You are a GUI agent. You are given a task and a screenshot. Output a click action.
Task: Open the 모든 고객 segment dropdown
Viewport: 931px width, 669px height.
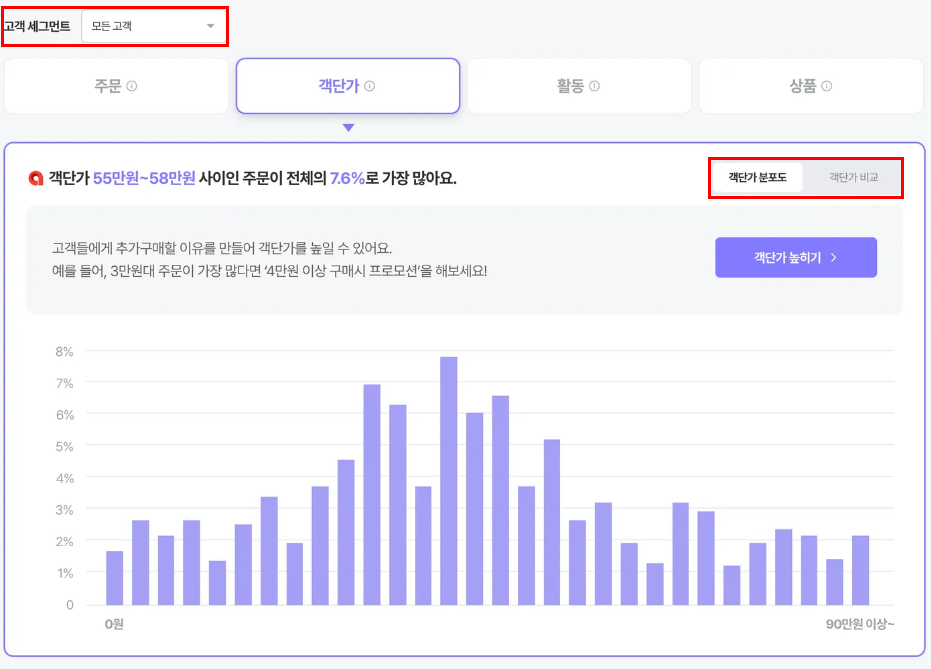[x=153, y=26]
